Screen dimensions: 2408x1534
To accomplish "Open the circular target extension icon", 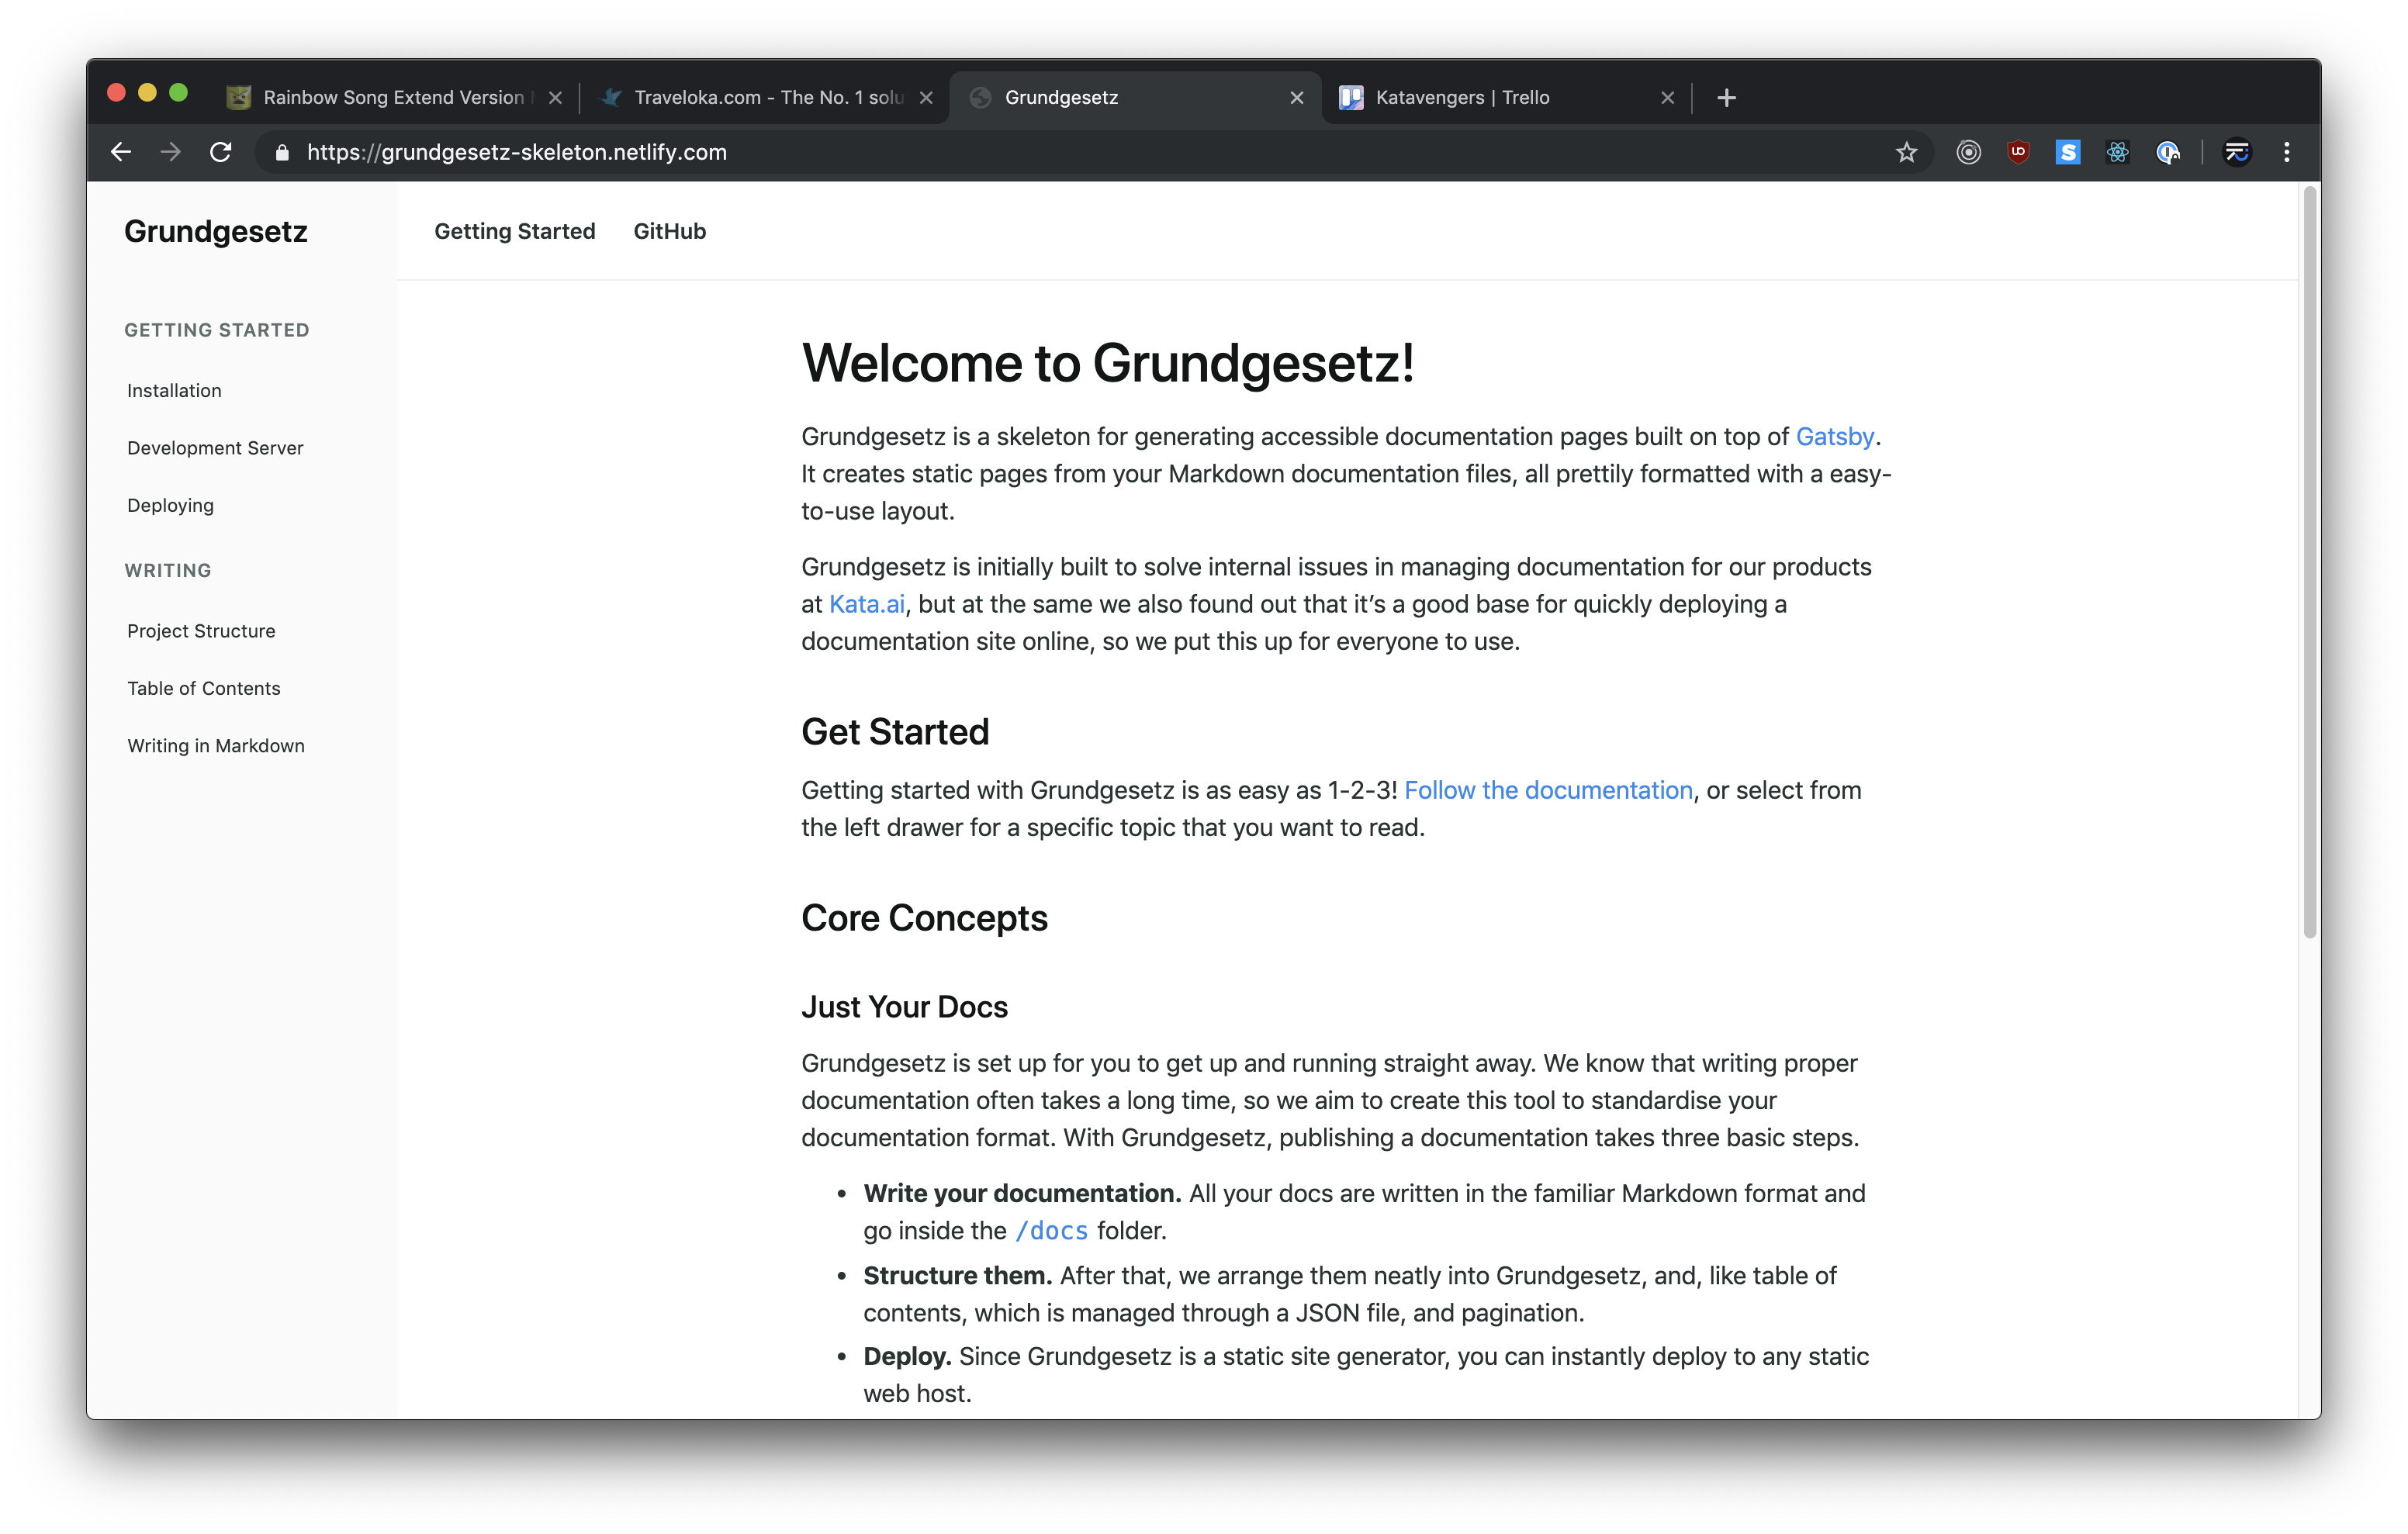I will point(1968,152).
